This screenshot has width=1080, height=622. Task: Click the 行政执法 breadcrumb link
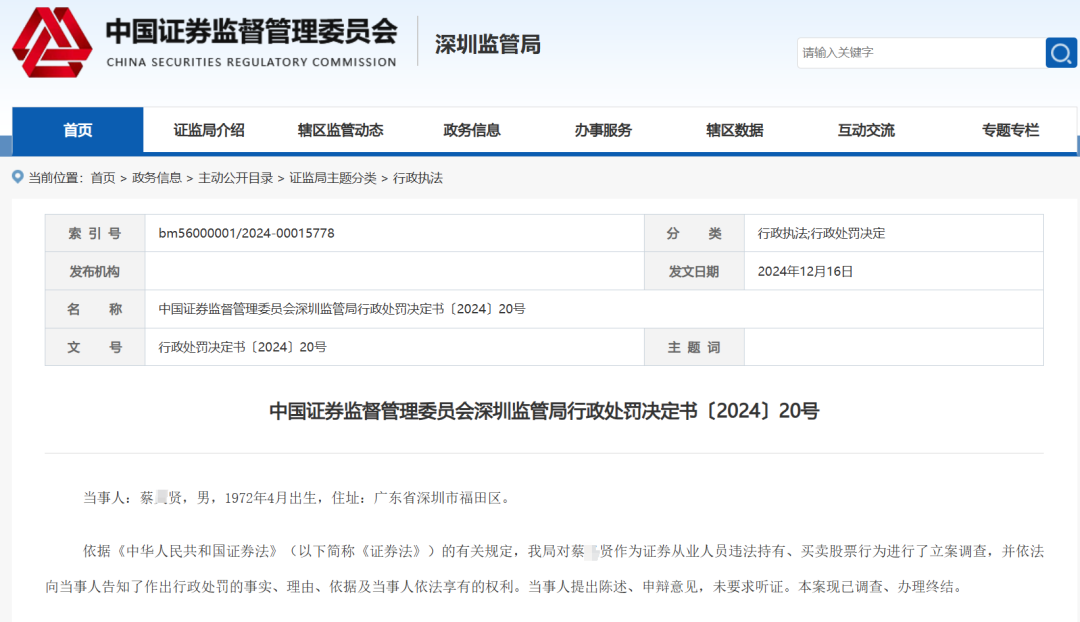(418, 178)
